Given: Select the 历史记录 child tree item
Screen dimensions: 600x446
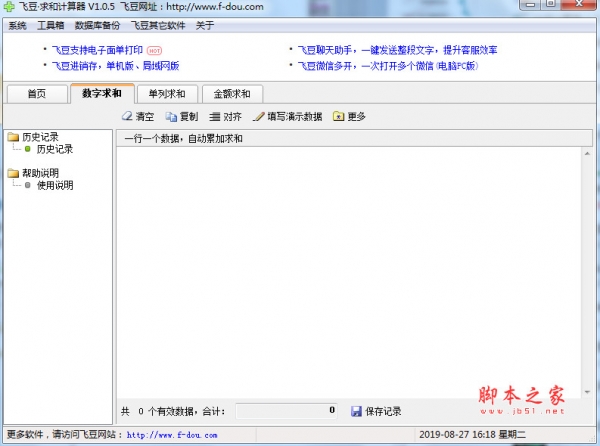Looking at the screenshot, I should pyautogui.click(x=55, y=149).
